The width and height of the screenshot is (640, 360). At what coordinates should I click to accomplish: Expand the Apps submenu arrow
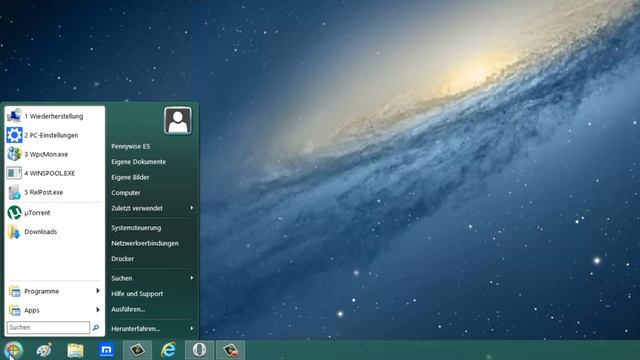click(x=98, y=310)
